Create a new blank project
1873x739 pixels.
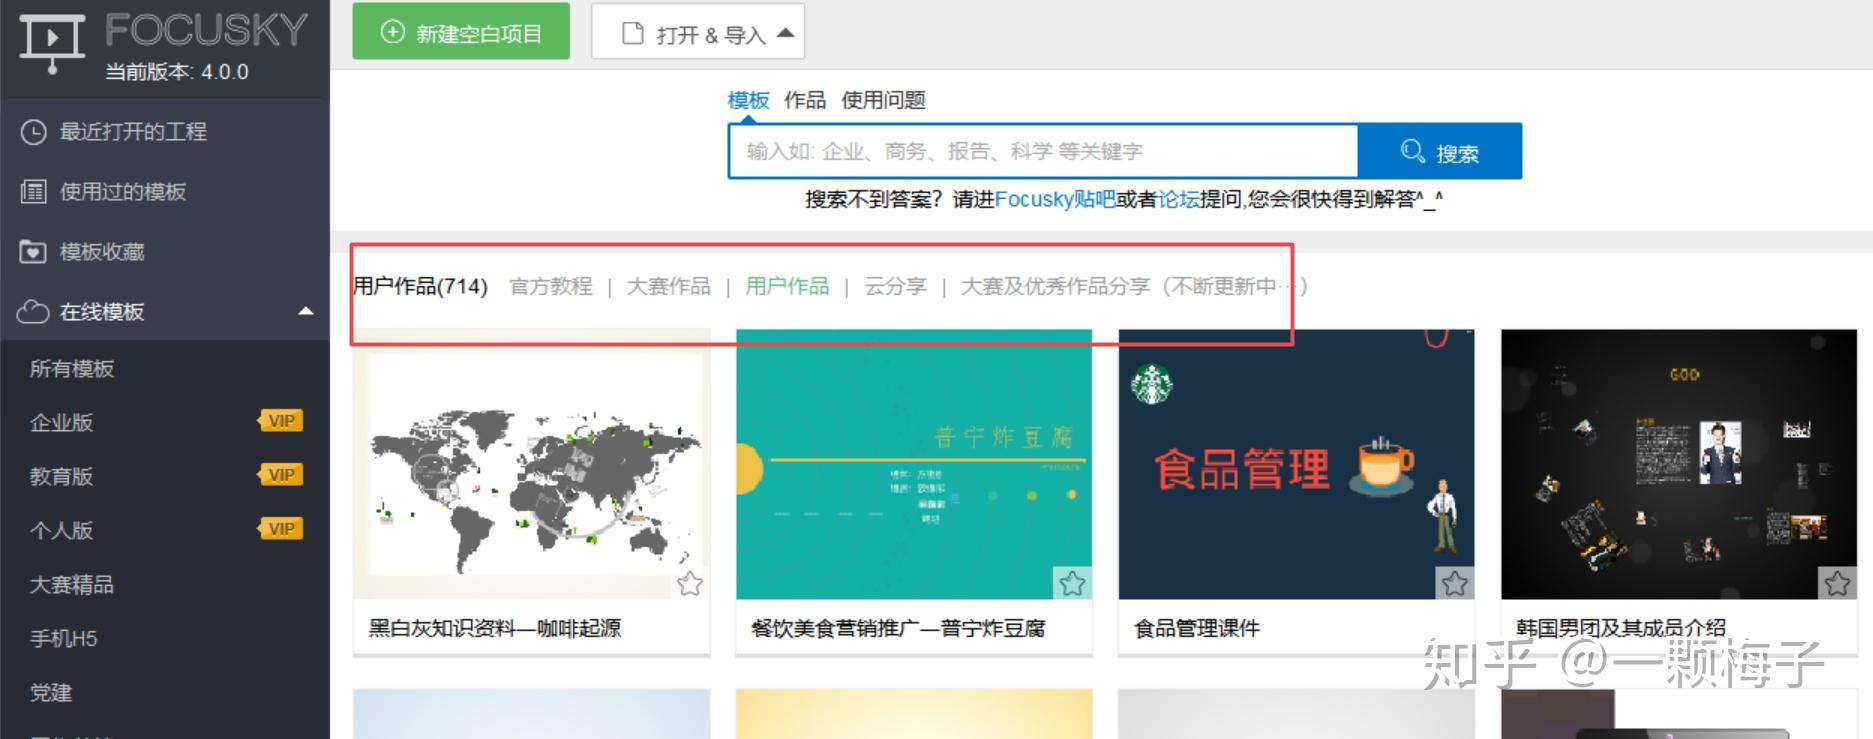461,32
